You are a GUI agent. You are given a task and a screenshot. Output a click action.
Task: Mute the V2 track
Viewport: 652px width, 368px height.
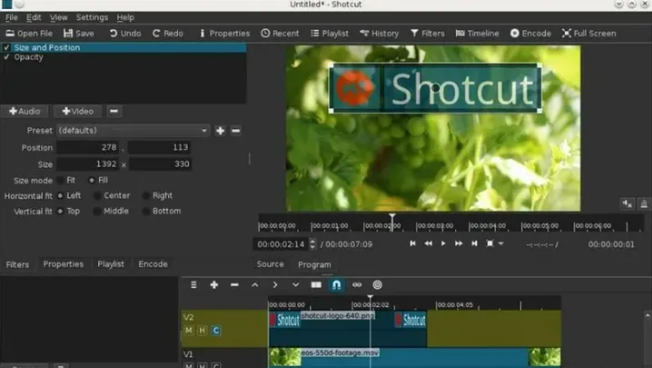pos(189,331)
